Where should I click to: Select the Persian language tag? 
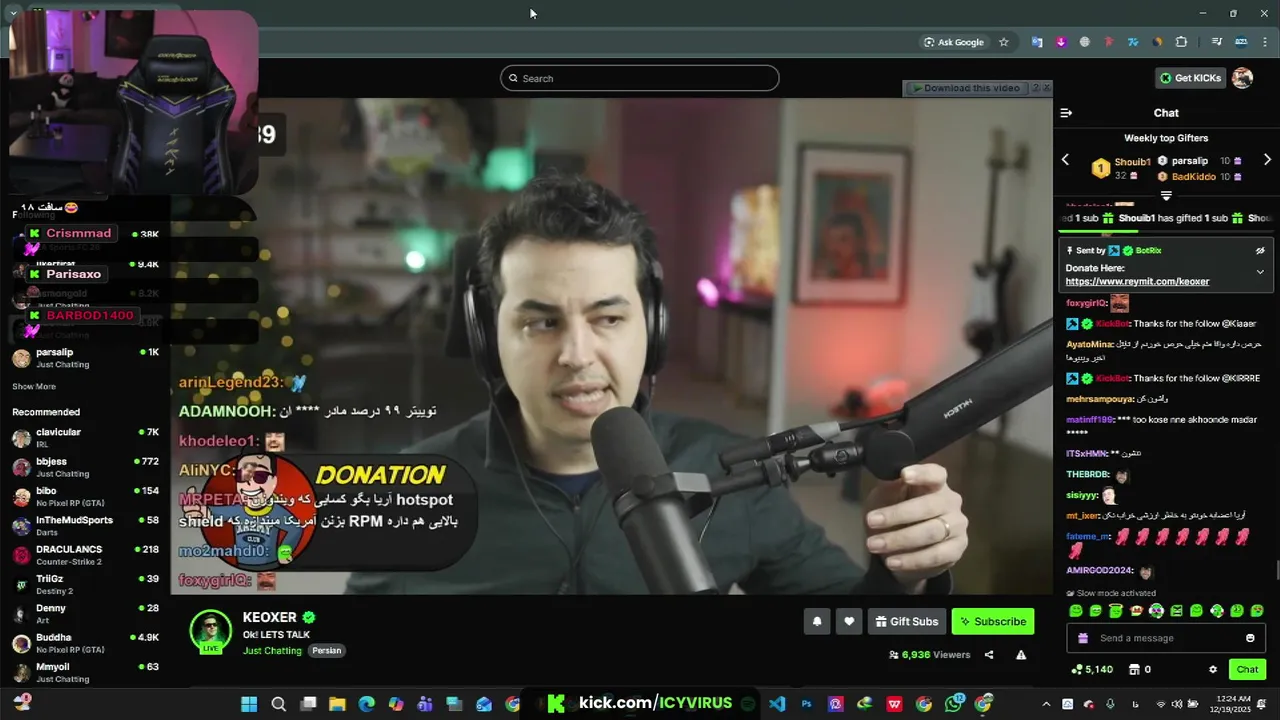327,650
